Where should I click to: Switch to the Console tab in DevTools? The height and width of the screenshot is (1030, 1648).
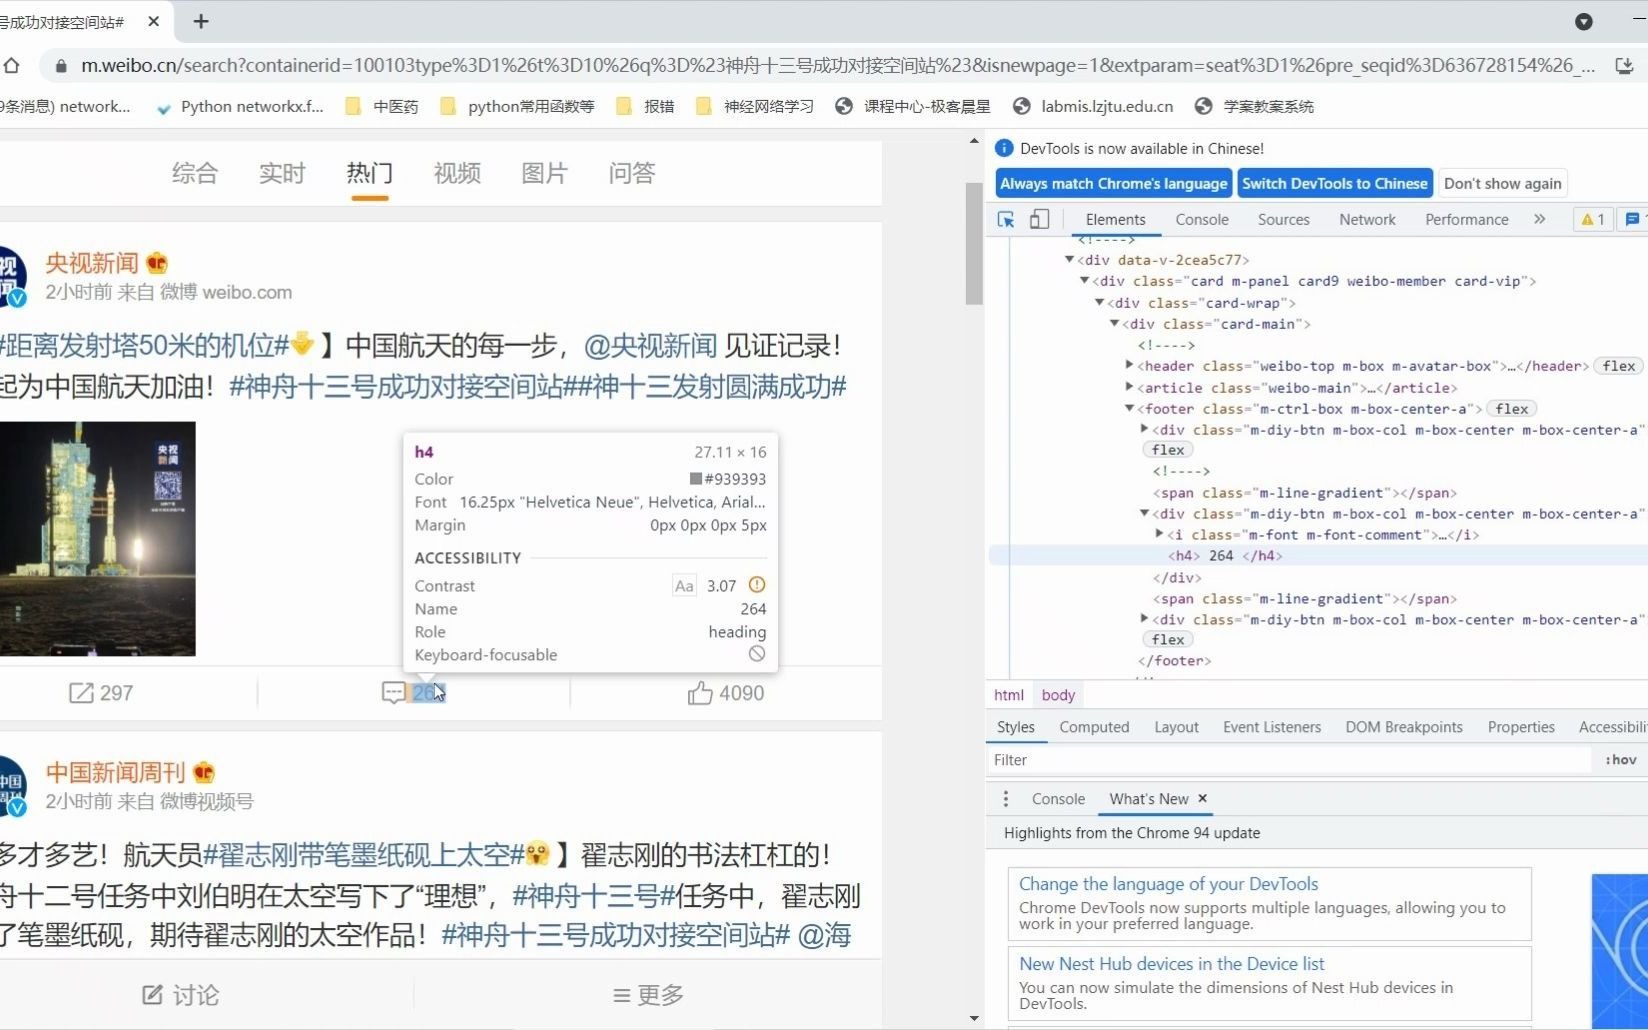[x=1202, y=219]
